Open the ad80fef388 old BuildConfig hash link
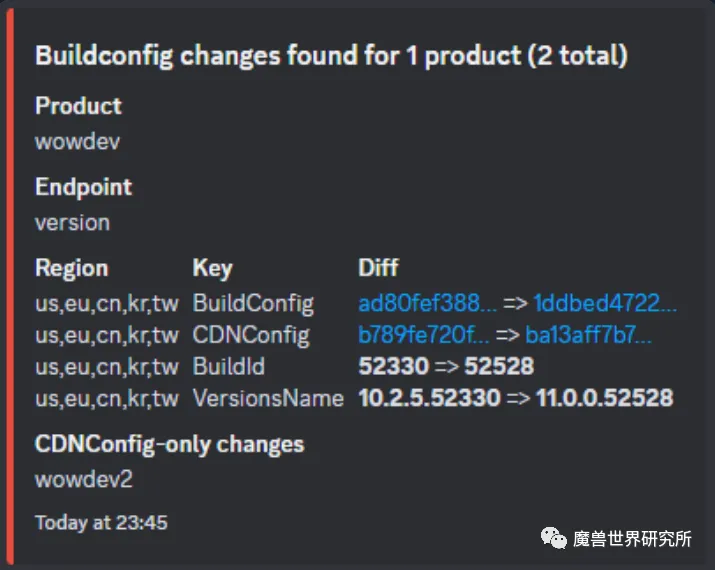 [x=427, y=303]
